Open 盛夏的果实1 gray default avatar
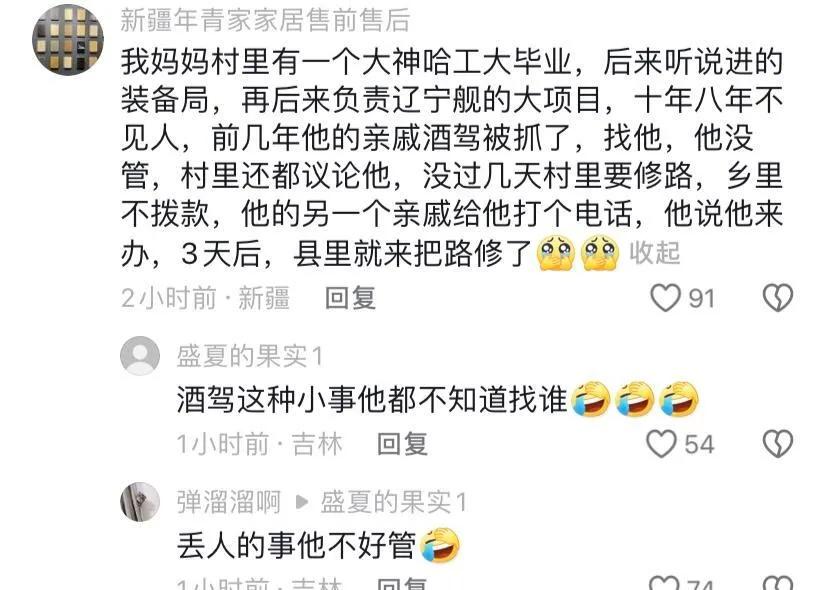828x590 pixels. click(x=140, y=355)
